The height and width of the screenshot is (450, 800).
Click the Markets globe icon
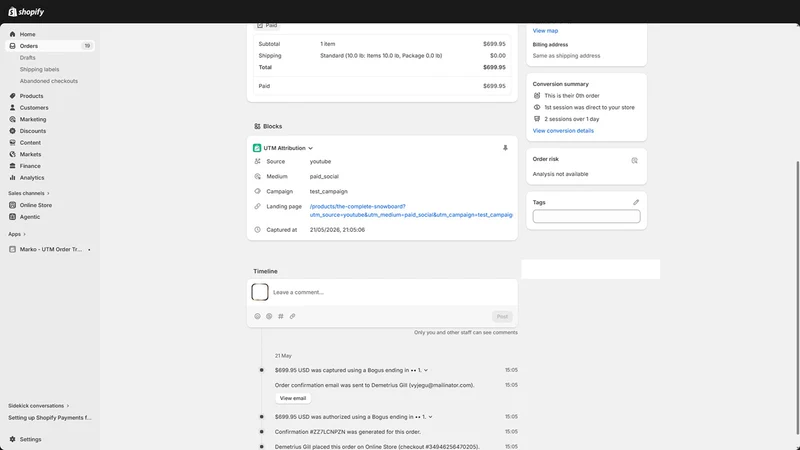coord(12,154)
